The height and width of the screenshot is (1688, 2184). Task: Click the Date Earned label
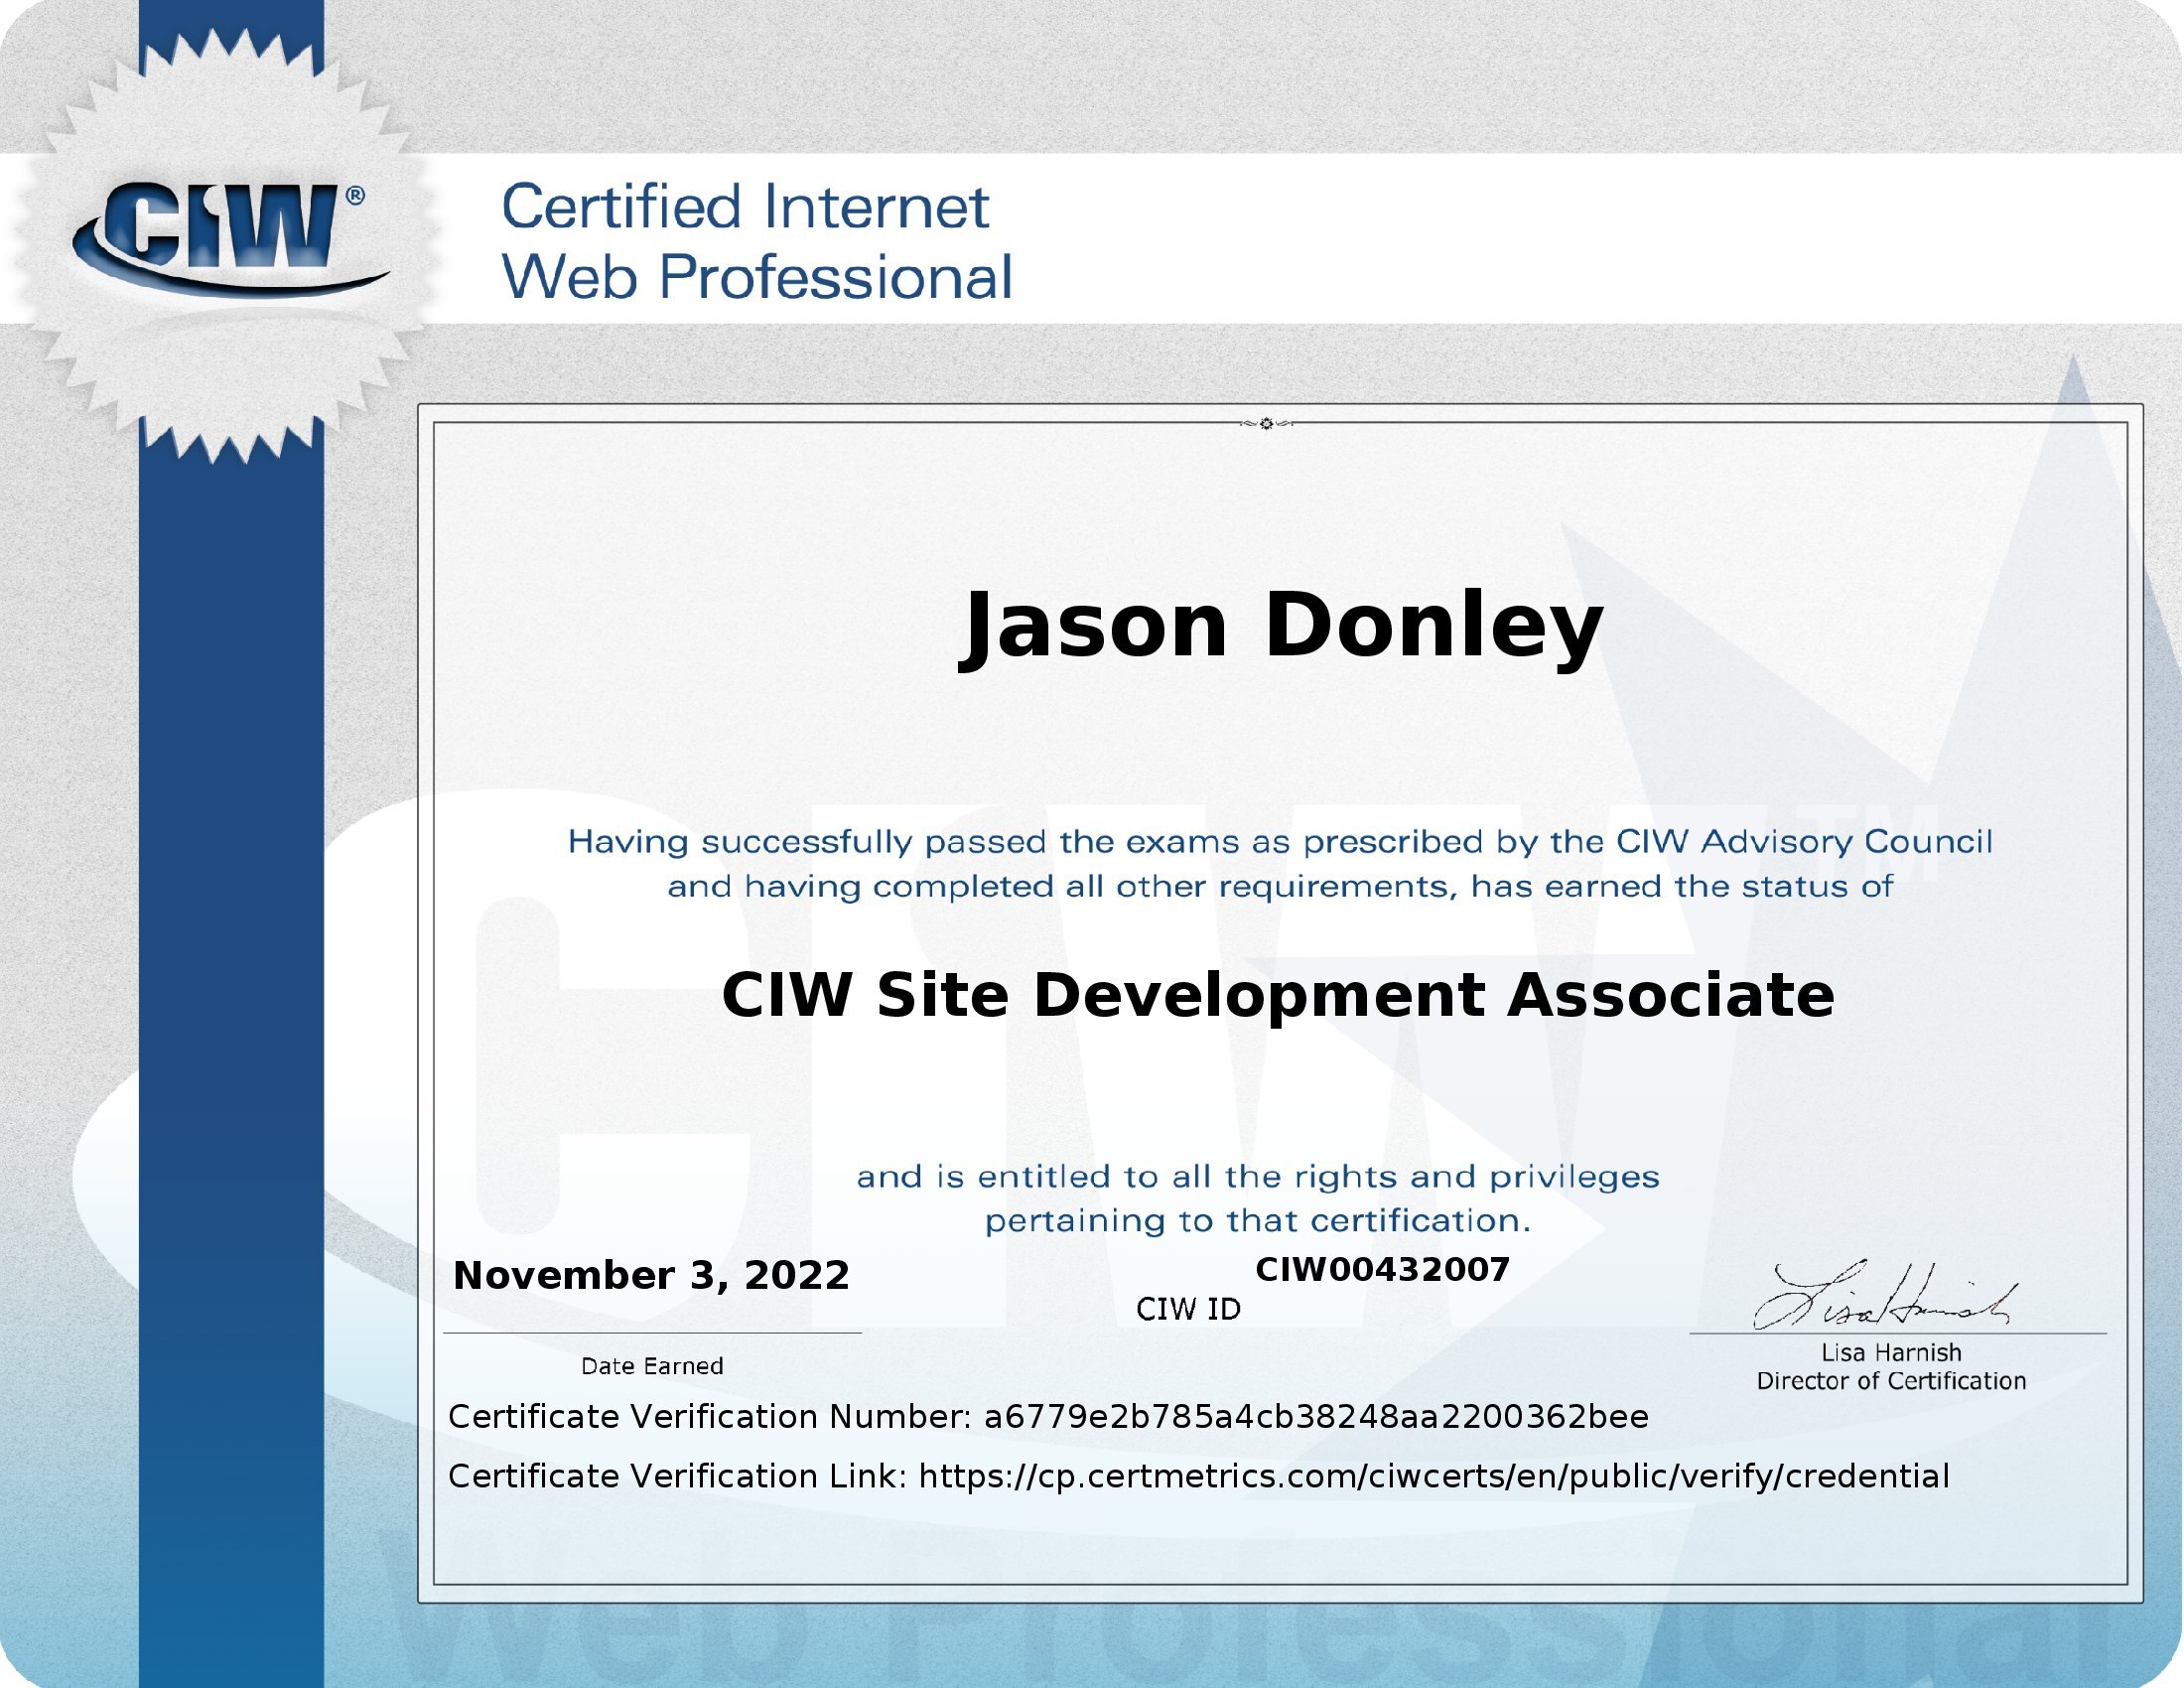(652, 1366)
